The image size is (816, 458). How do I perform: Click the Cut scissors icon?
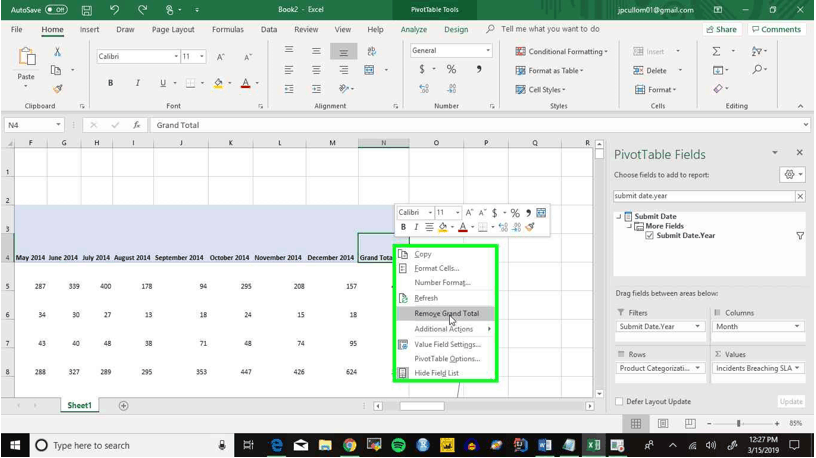click(x=57, y=52)
